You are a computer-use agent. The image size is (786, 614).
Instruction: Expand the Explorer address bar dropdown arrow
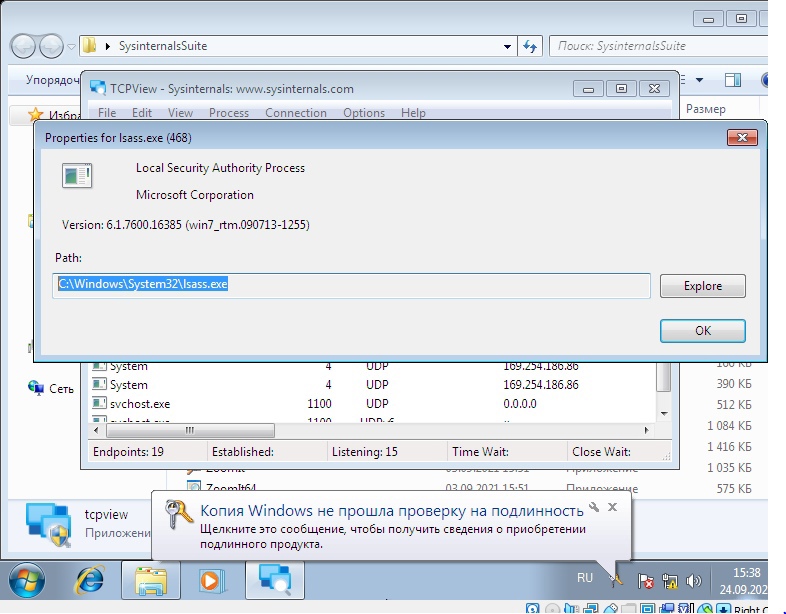coord(507,47)
